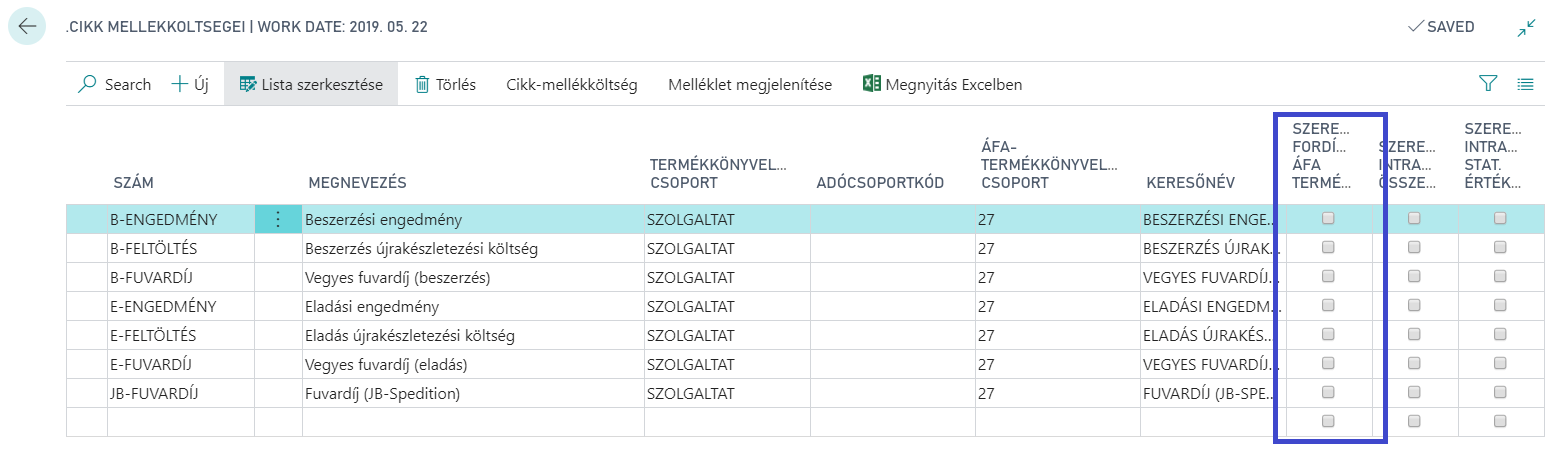Open Melléklet megjelenítése action
Screen dimensions: 1555x449
750,85
